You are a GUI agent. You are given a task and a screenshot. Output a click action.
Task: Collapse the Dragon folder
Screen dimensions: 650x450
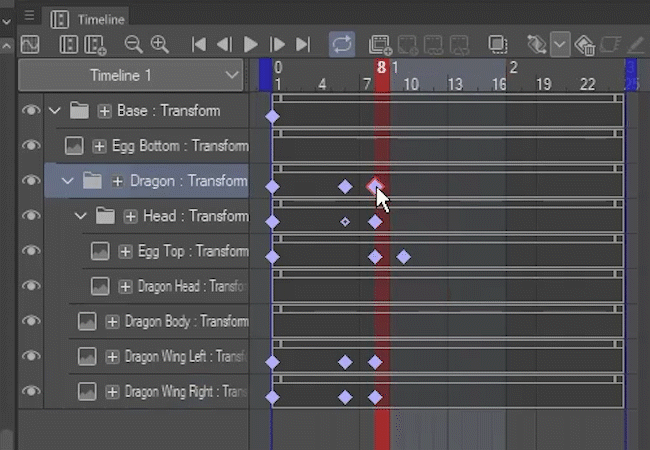67,181
